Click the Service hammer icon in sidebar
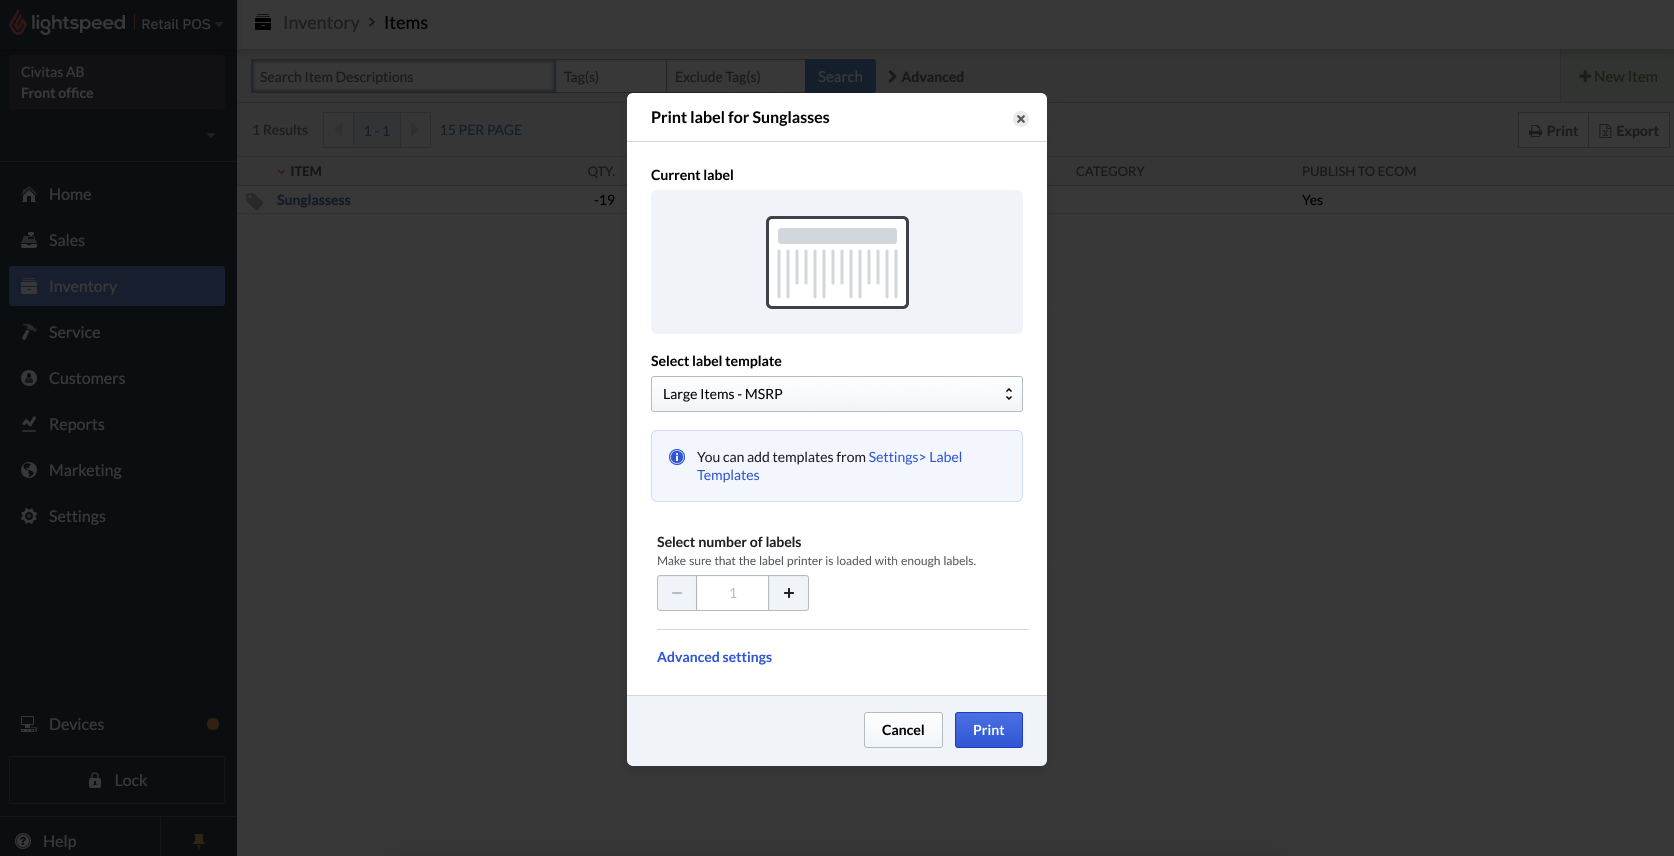Image resolution: width=1674 pixels, height=856 pixels. (29, 332)
